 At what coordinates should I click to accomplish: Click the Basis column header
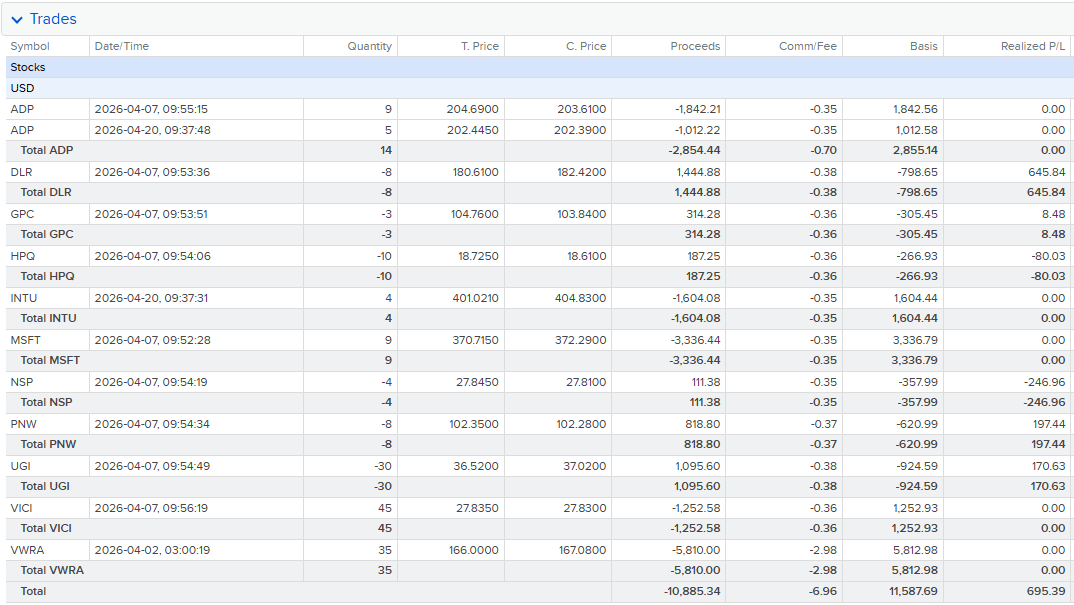point(923,46)
